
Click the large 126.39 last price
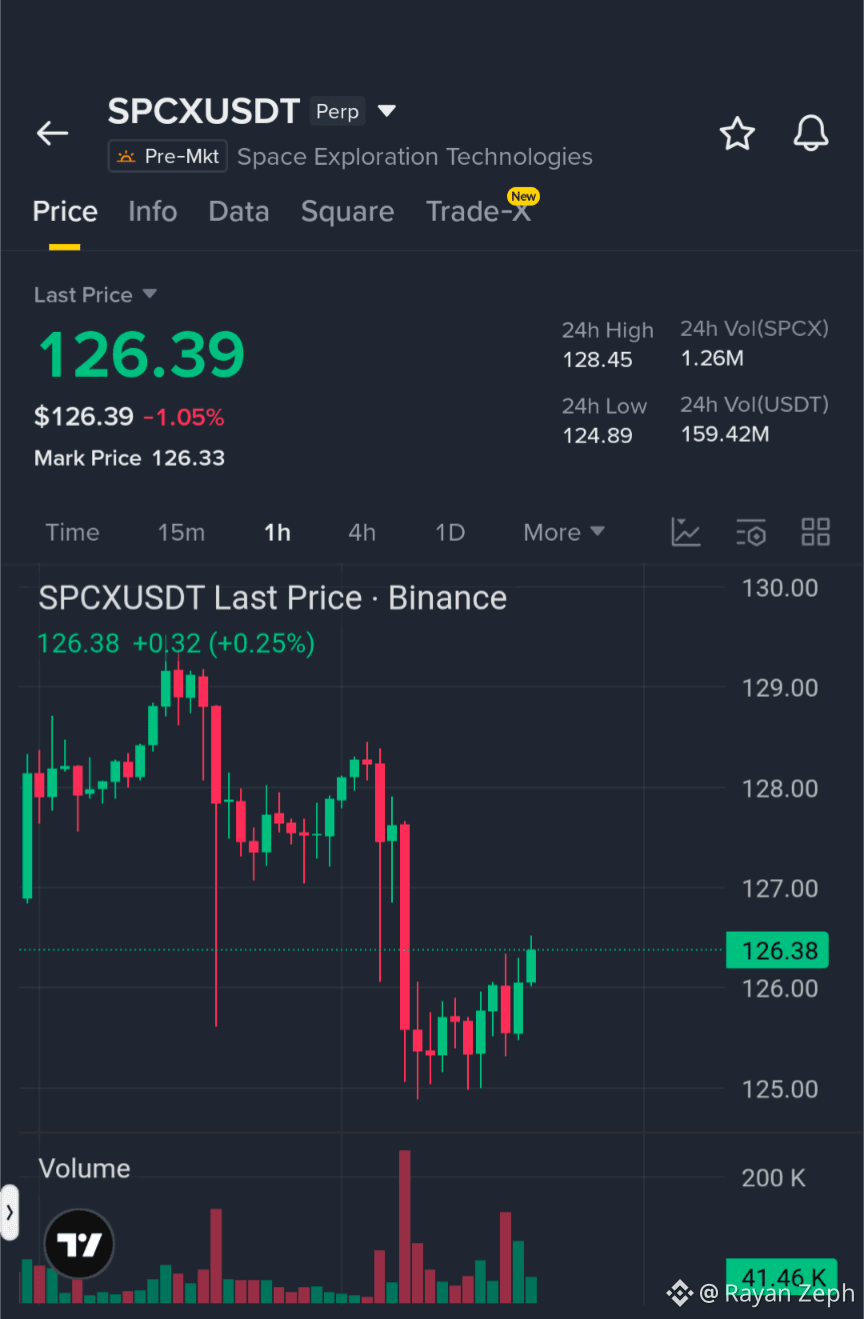141,354
